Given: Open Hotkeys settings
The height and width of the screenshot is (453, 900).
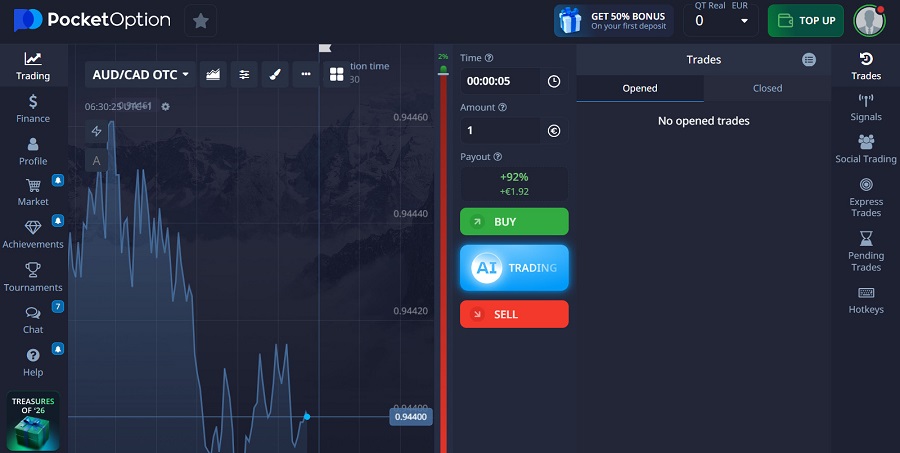Looking at the screenshot, I should tap(866, 300).
